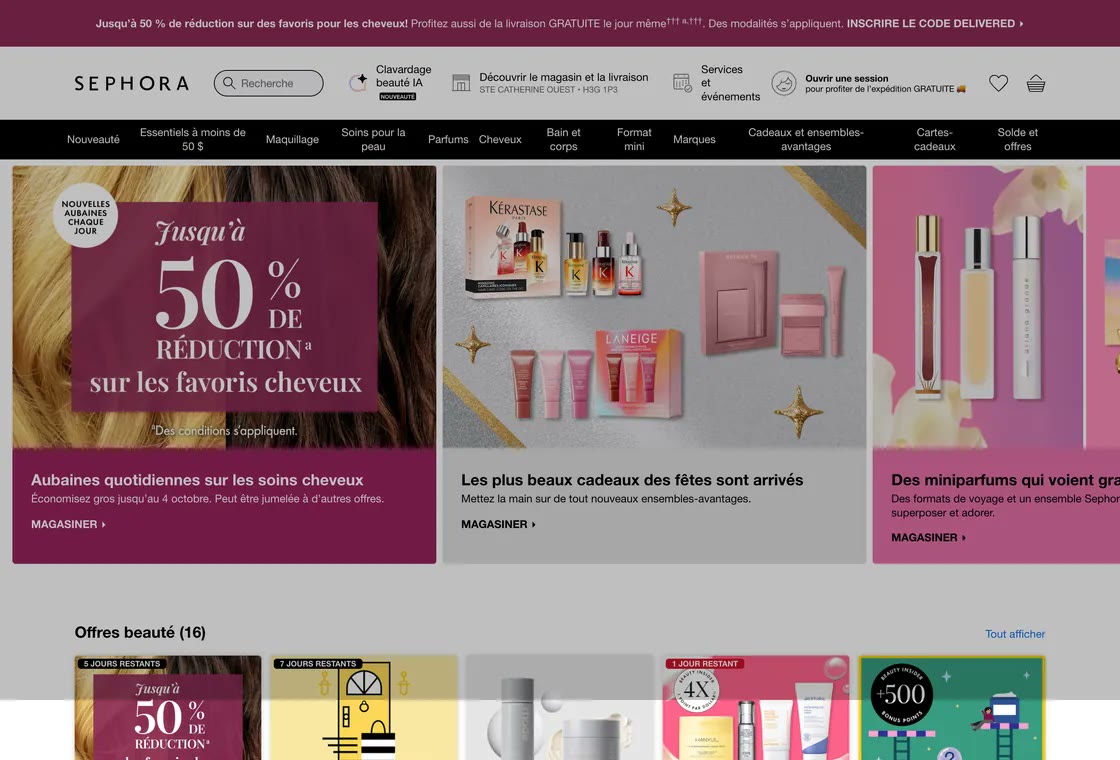Focus the Recherche search field
1120x760 pixels.
tap(269, 83)
